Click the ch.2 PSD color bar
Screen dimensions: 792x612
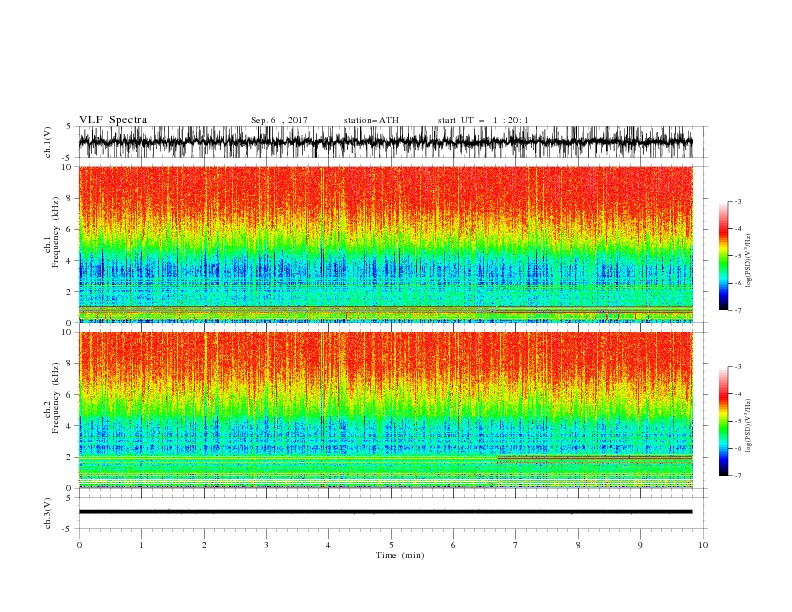click(723, 421)
